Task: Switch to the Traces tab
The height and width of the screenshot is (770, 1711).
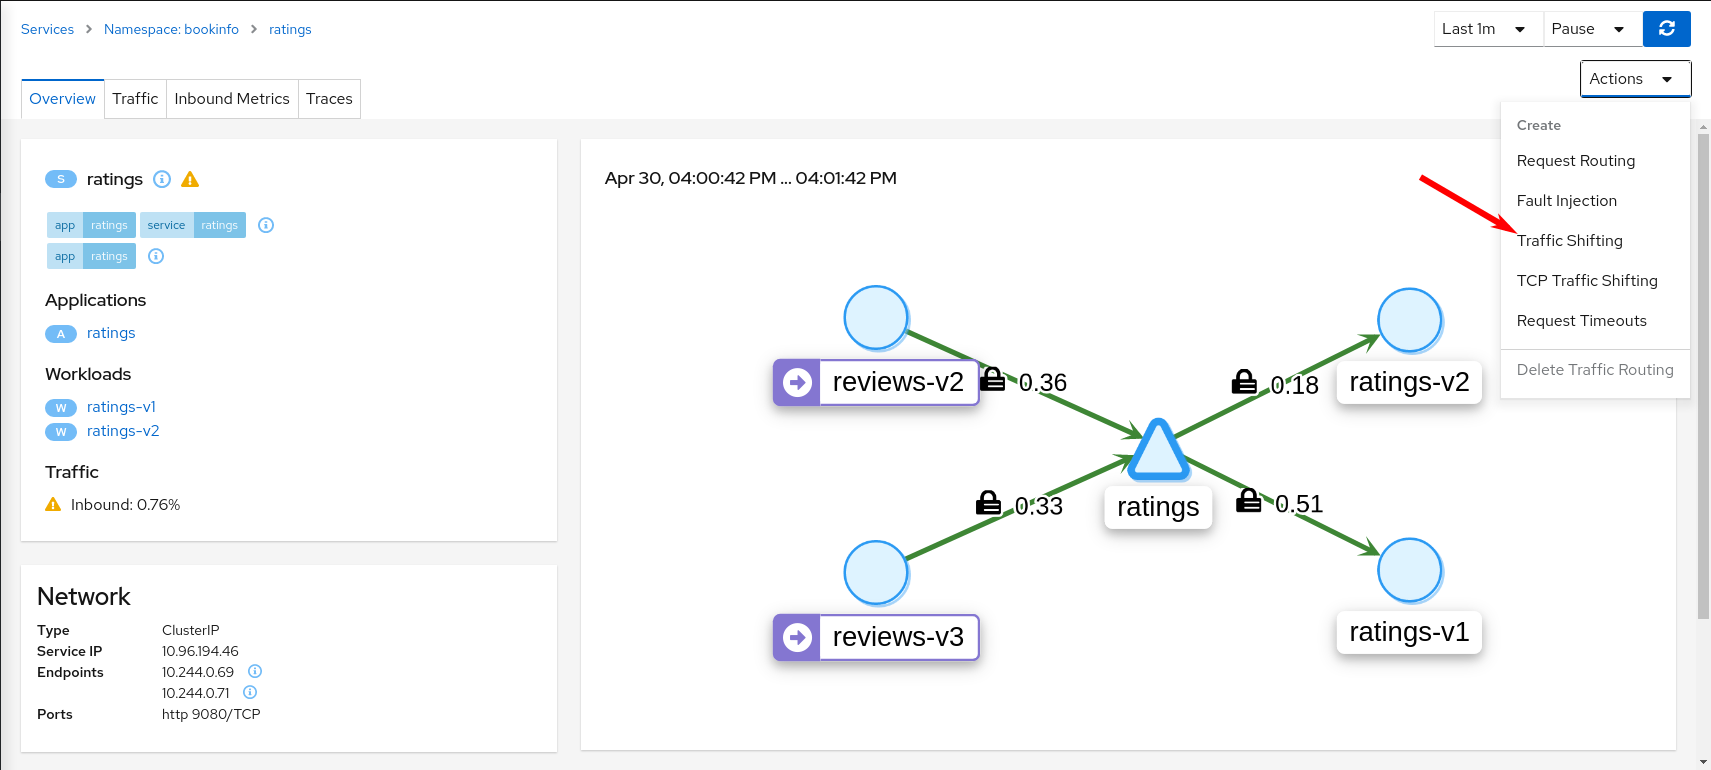Action: [329, 99]
